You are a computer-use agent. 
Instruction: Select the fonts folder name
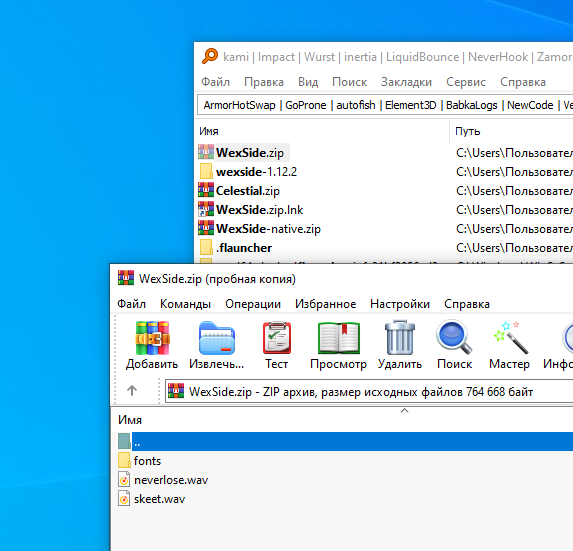147,461
